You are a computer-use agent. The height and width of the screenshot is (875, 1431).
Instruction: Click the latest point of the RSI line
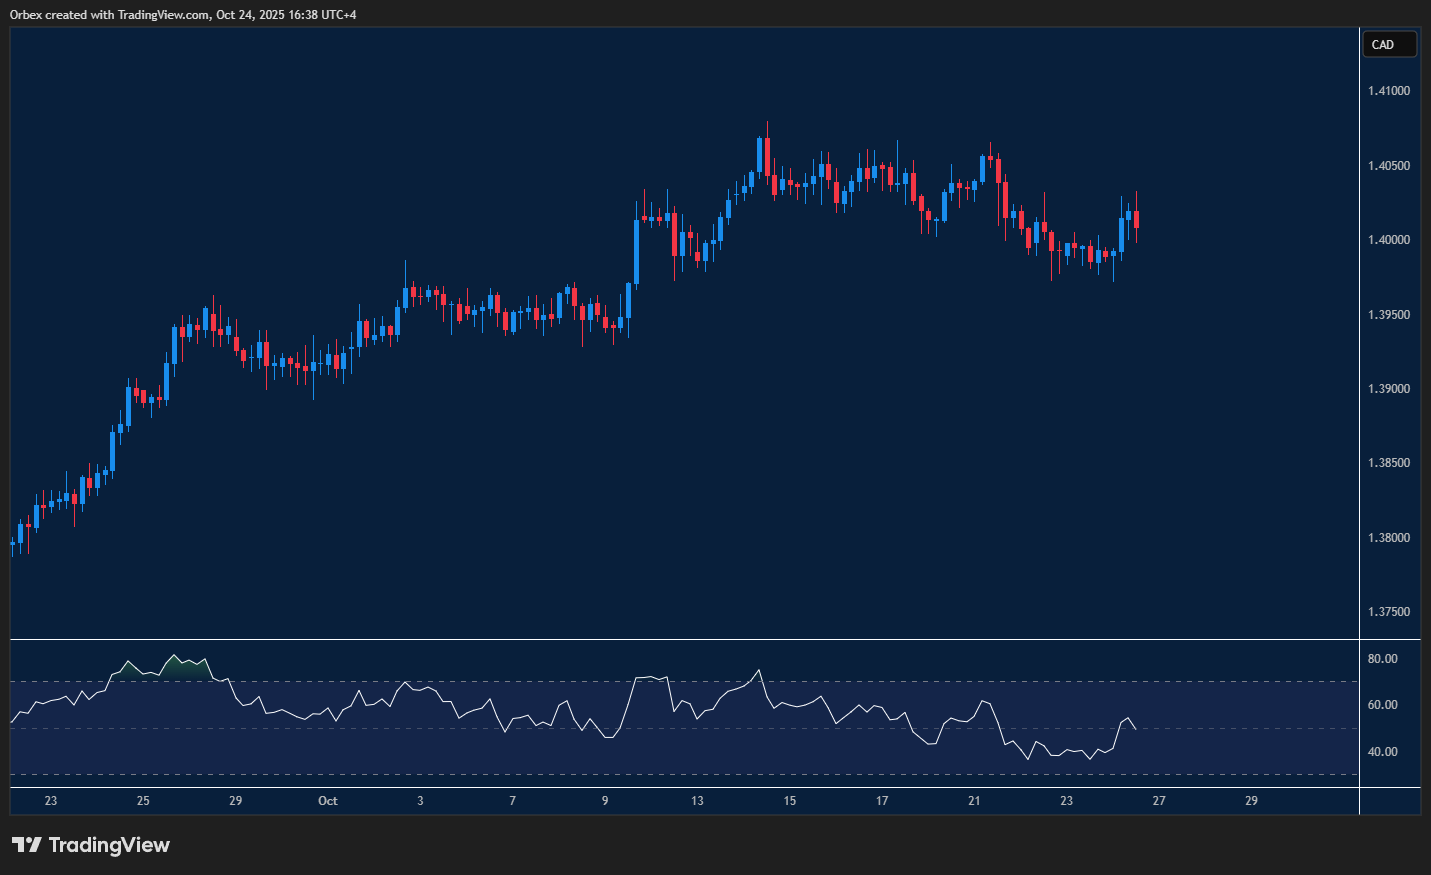click(1135, 728)
